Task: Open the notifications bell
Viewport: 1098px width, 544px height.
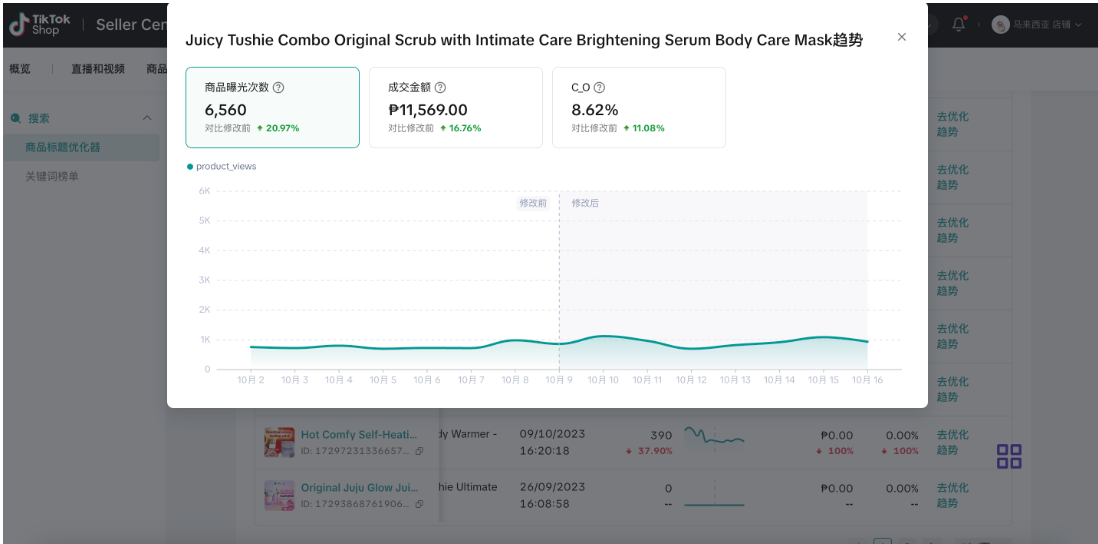Action: 959,24
